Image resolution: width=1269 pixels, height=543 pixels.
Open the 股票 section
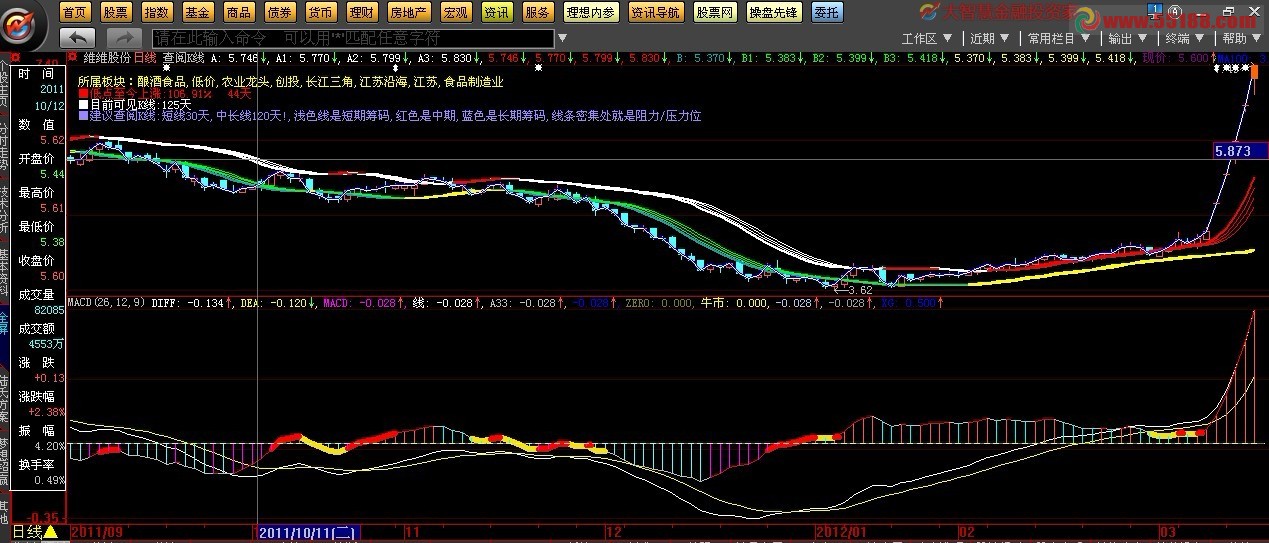(x=115, y=12)
